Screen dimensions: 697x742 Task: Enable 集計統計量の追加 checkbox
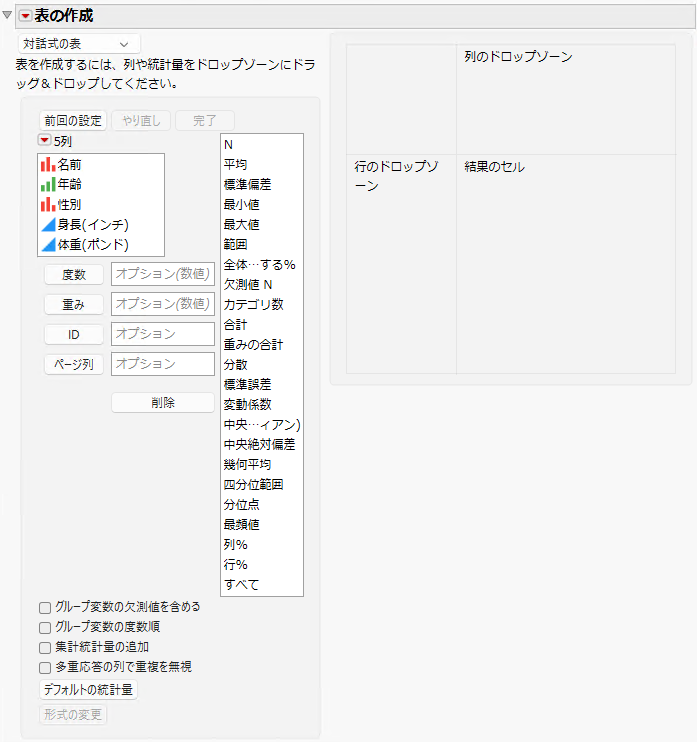click(45, 648)
